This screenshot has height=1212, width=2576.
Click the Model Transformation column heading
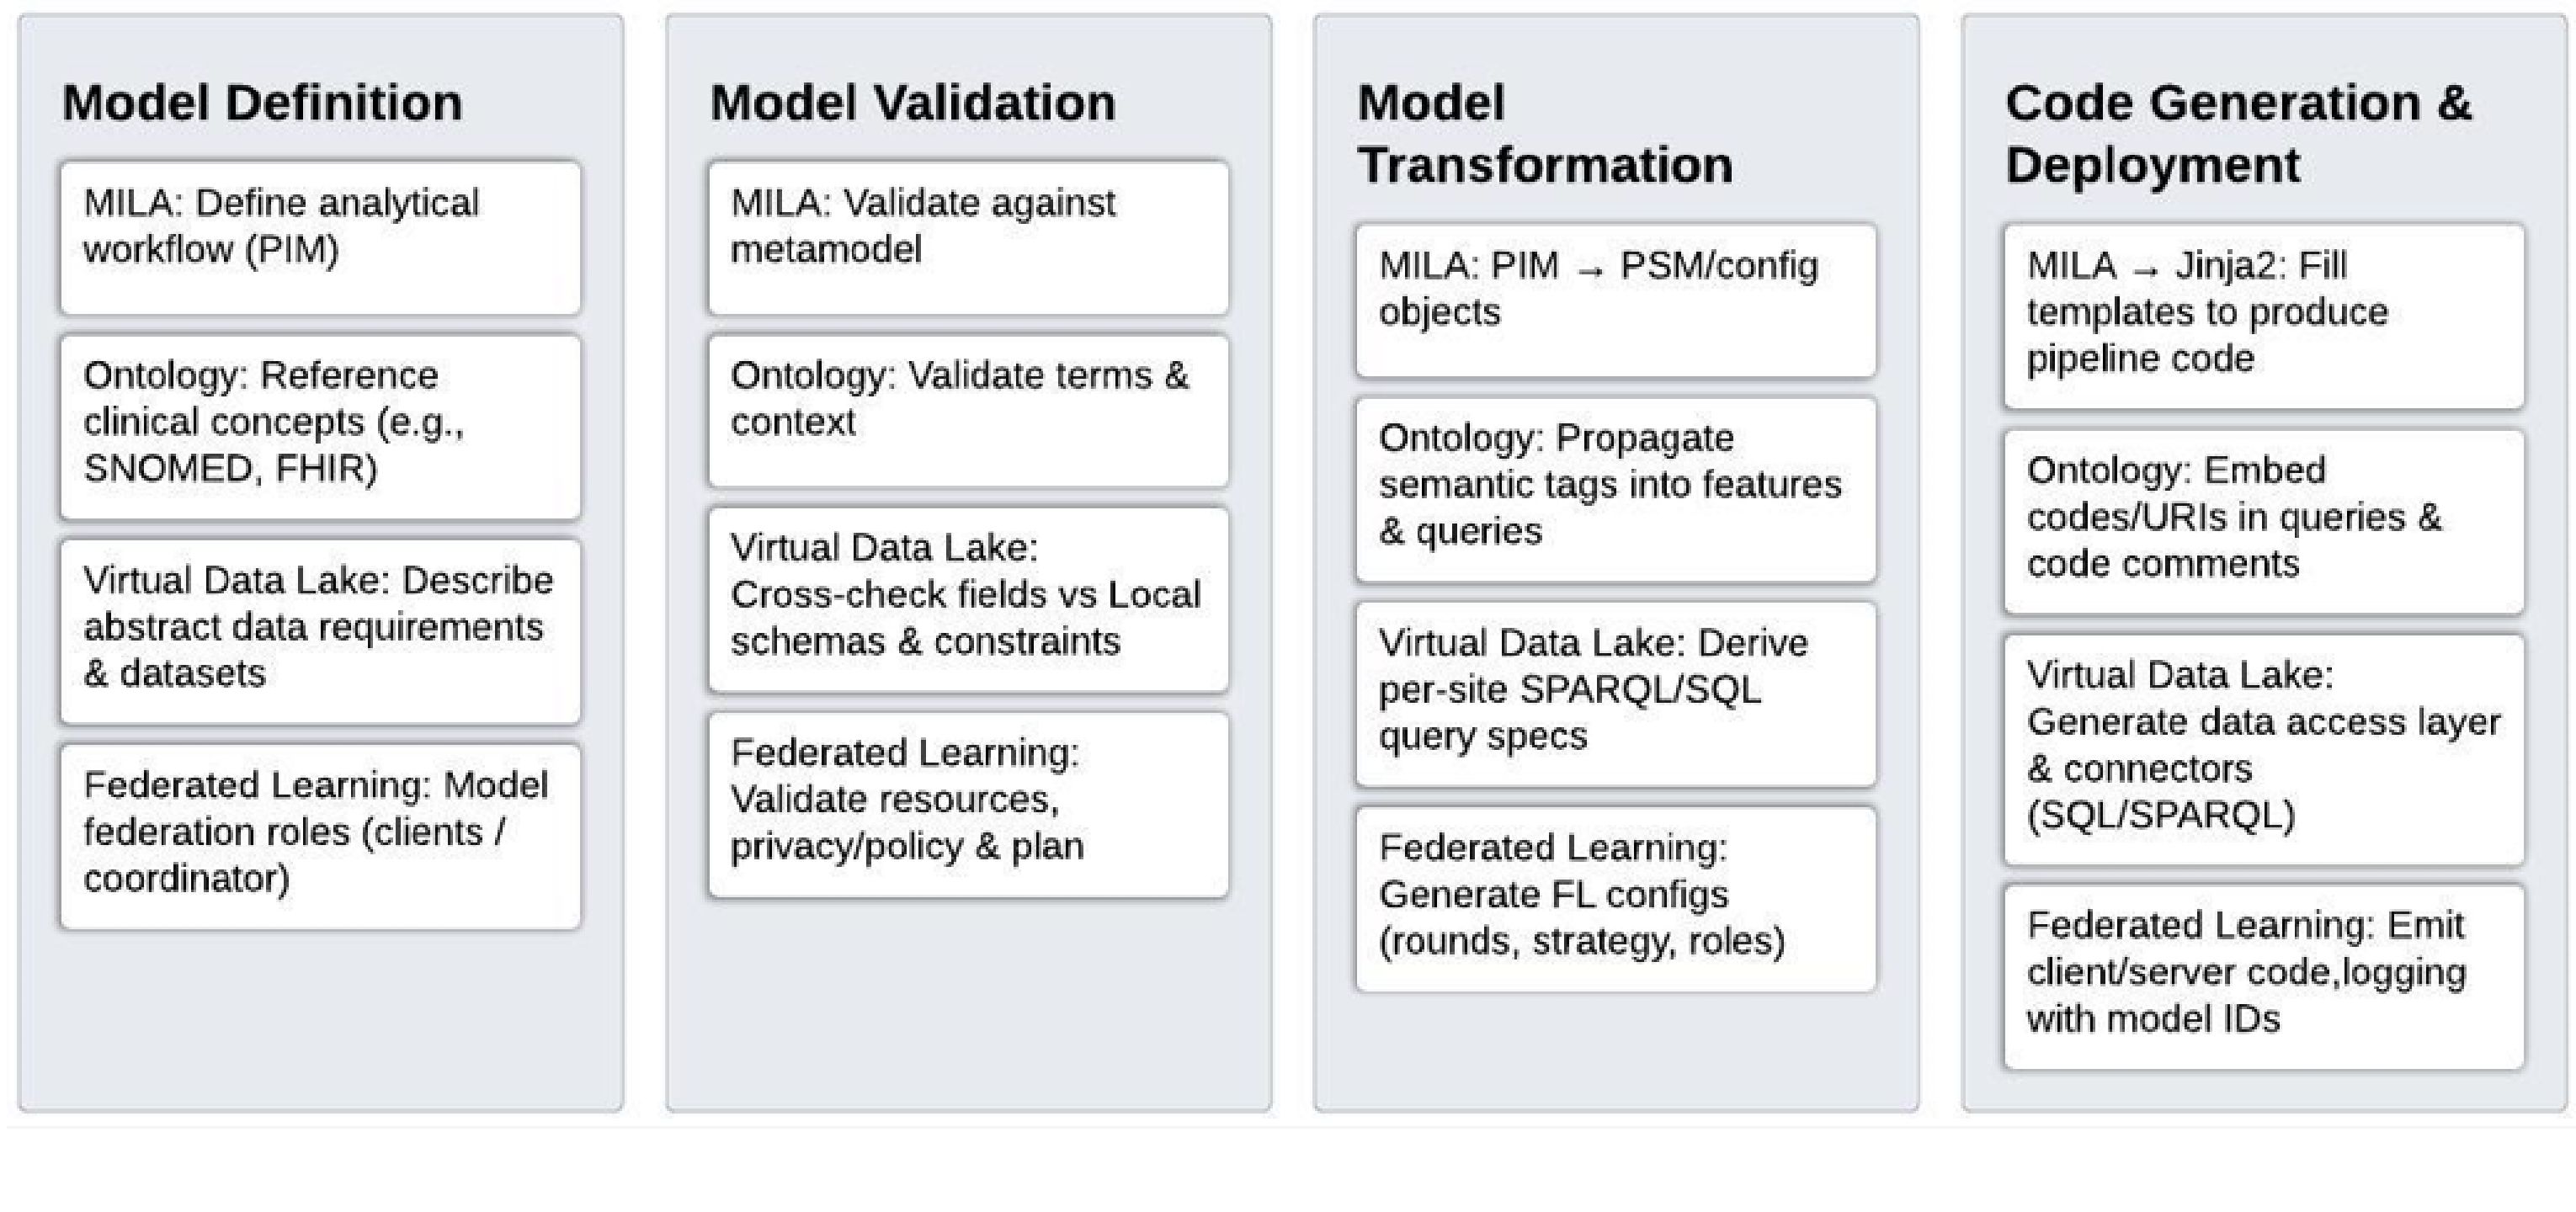tap(1544, 134)
